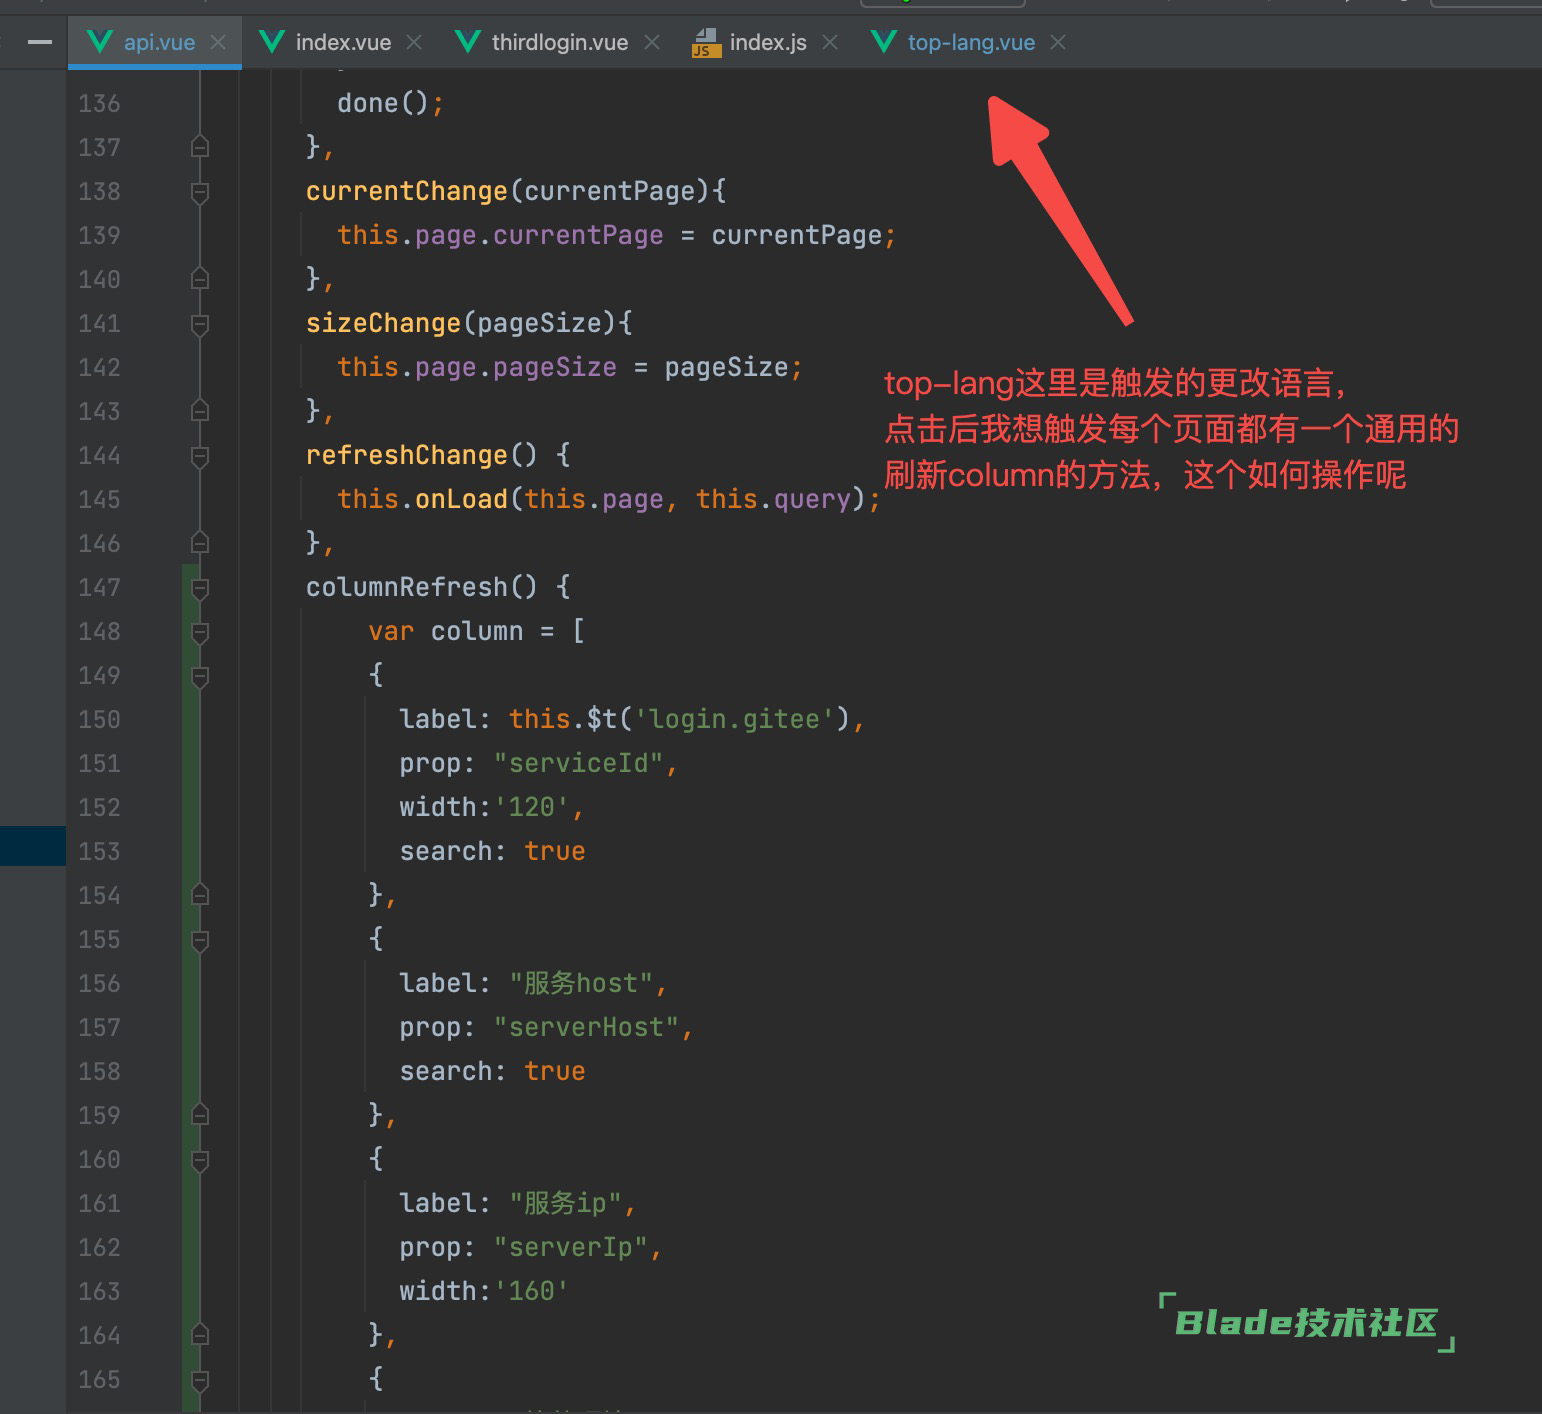Screen dimensions: 1542x1414
Task: Click the "服务ip" label string
Action: pyautogui.click(x=566, y=1203)
